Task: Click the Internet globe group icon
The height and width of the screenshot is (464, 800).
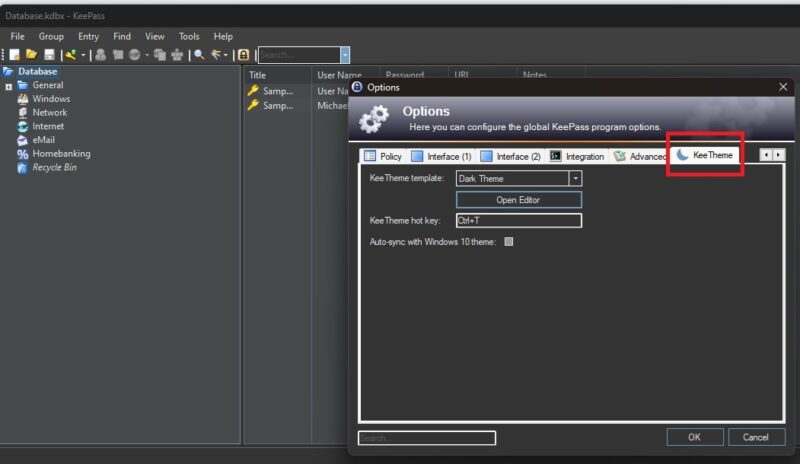Action: coord(22,127)
